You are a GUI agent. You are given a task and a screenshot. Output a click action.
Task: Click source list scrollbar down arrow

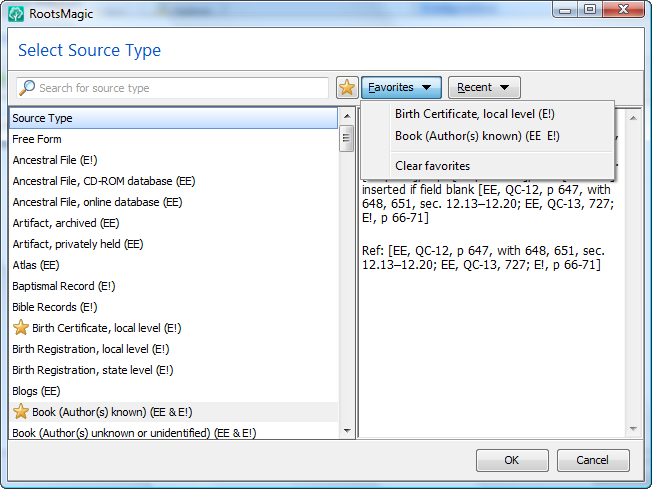click(347, 431)
